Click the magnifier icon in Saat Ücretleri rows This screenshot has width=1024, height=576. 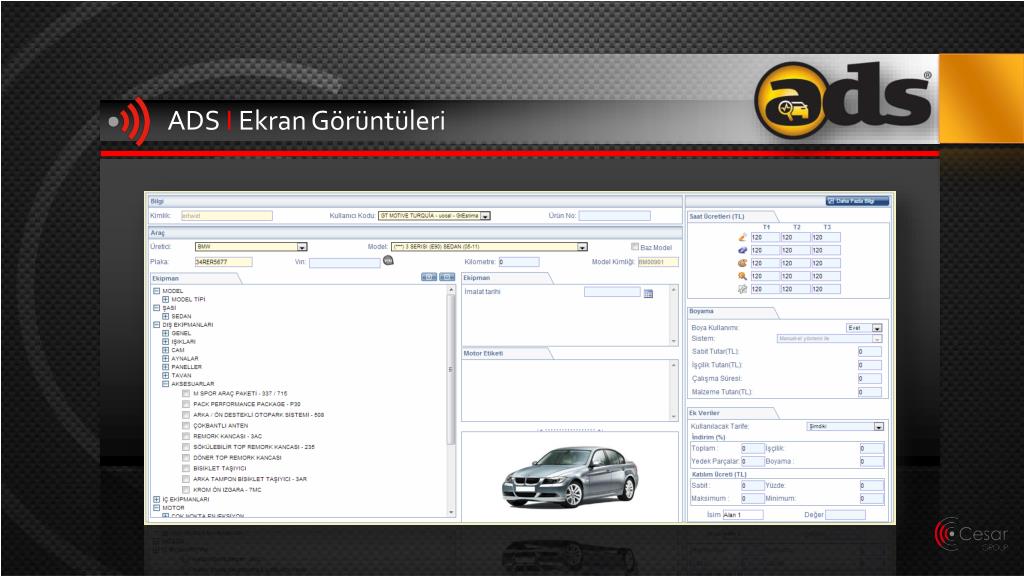pos(742,276)
